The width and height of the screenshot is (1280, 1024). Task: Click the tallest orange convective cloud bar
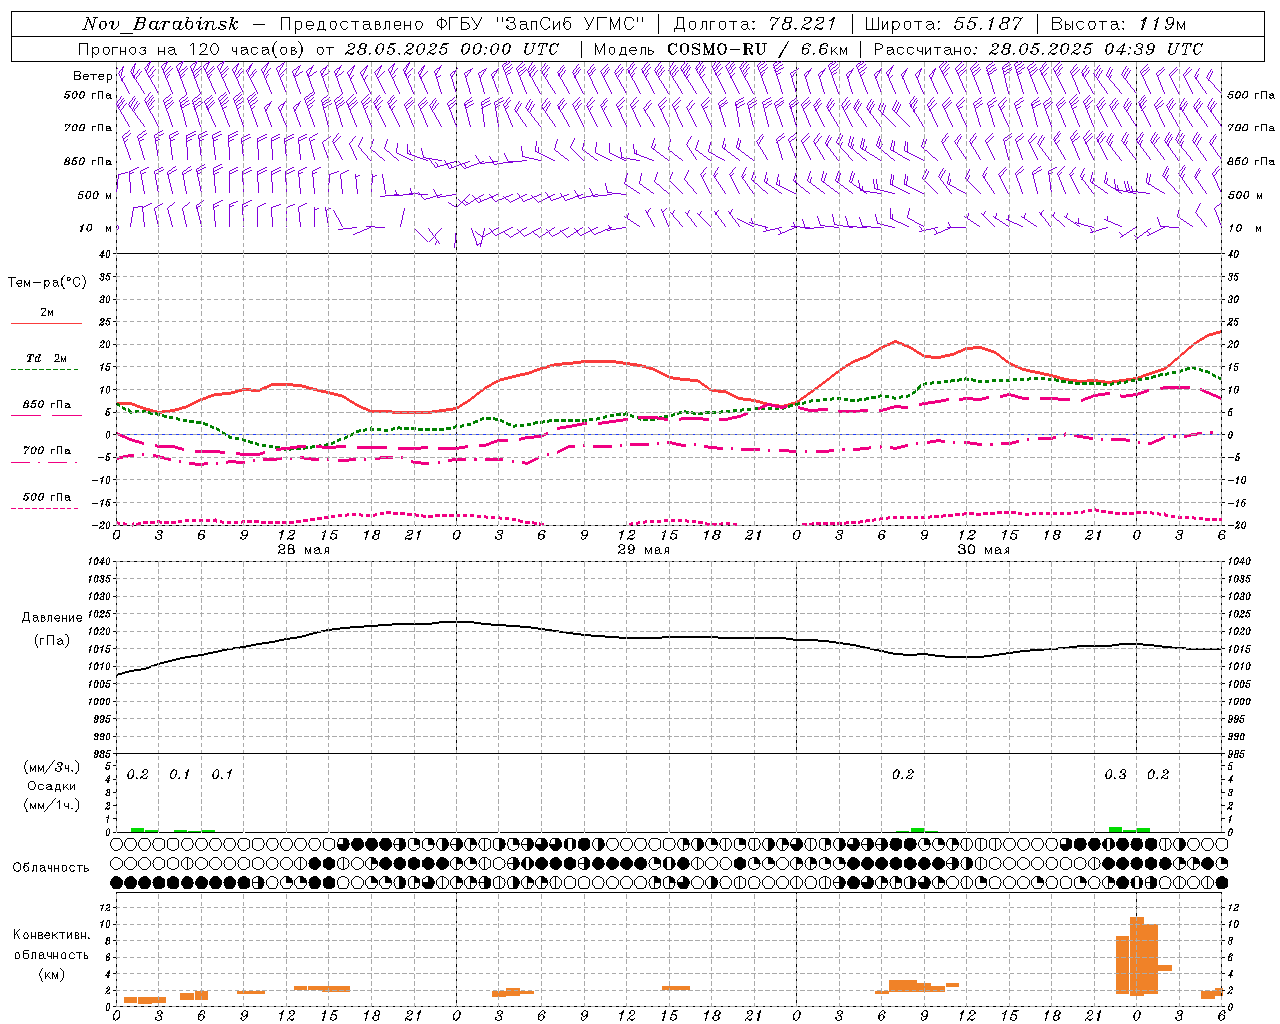click(x=1136, y=955)
